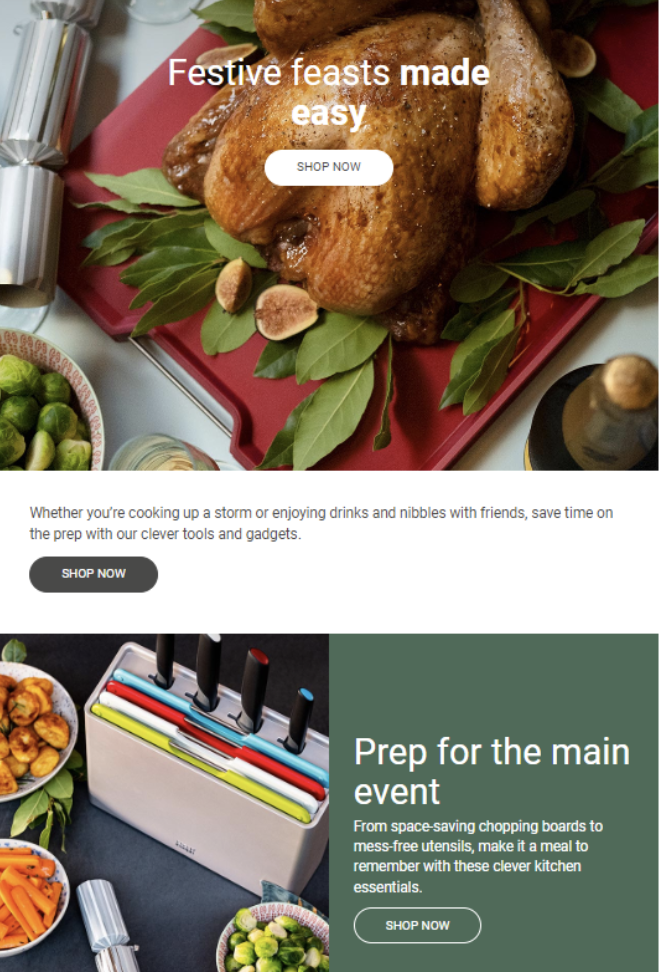Viewport: 660px width, 972px height.
Task: Click the paragraph about clever tools and gadgets
Action: (321, 523)
